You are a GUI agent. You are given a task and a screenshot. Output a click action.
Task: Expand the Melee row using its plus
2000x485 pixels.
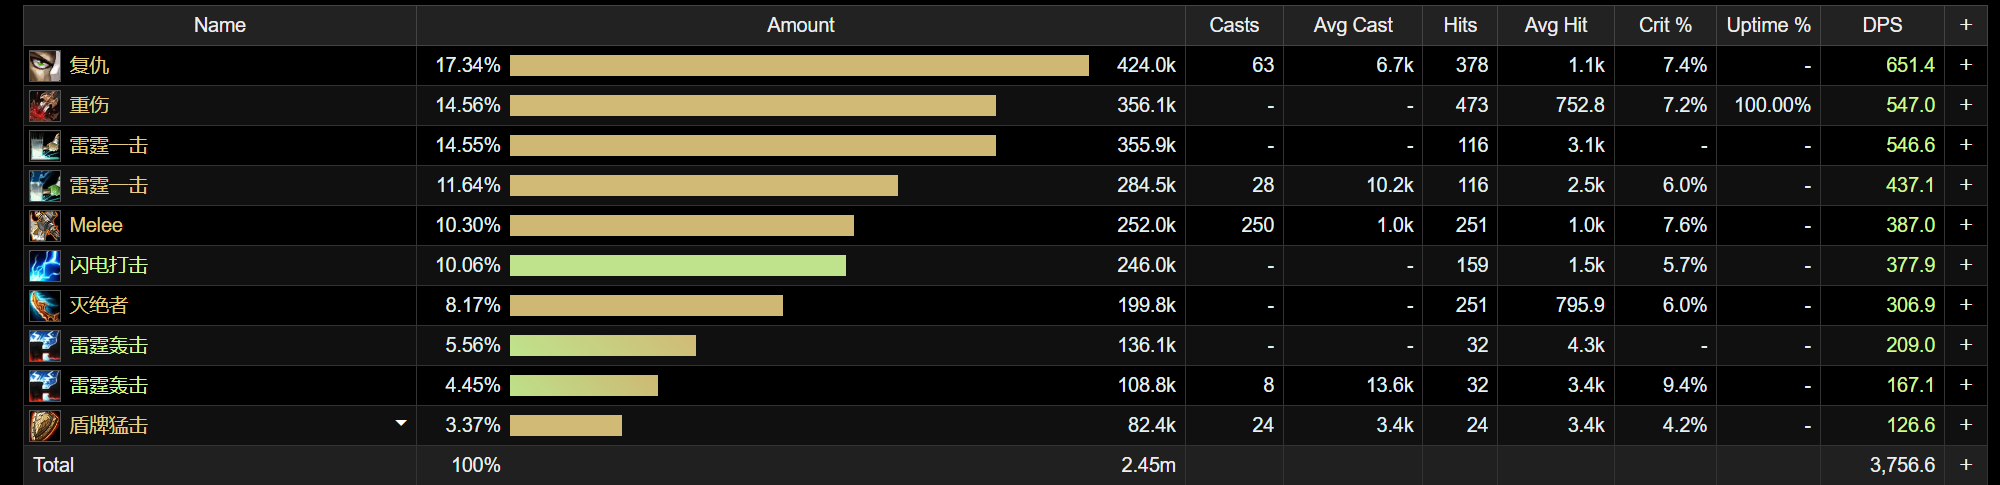point(1965,225)
